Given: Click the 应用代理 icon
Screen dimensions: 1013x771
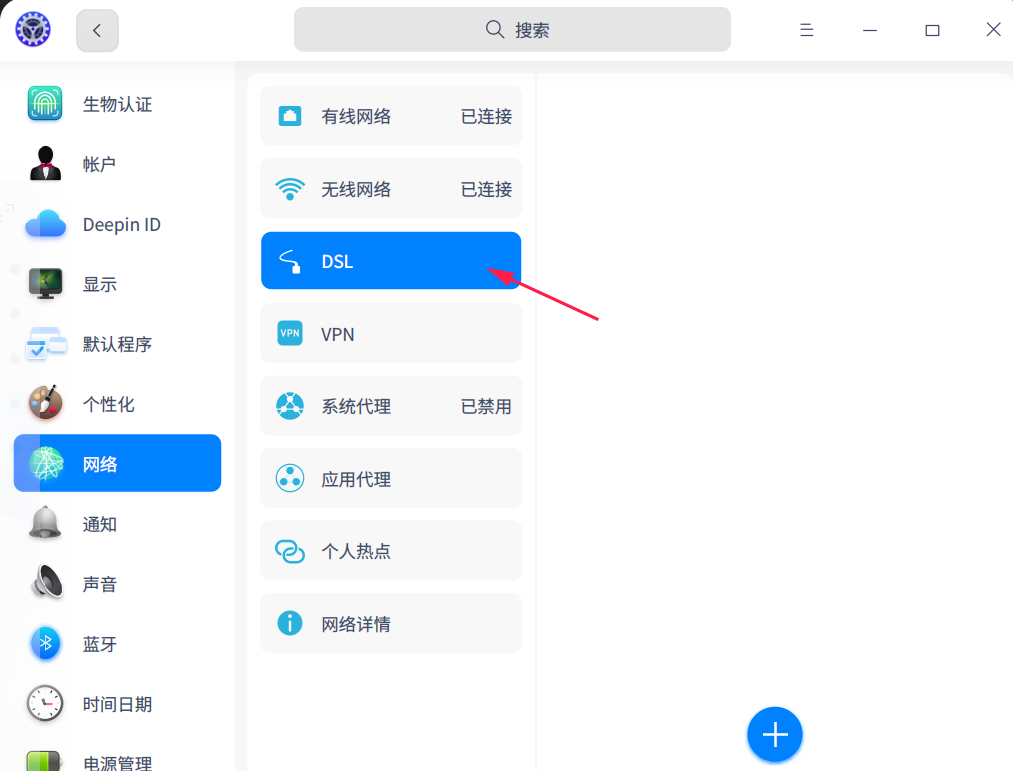Looking at the screenshot, I should click(290, 479).
